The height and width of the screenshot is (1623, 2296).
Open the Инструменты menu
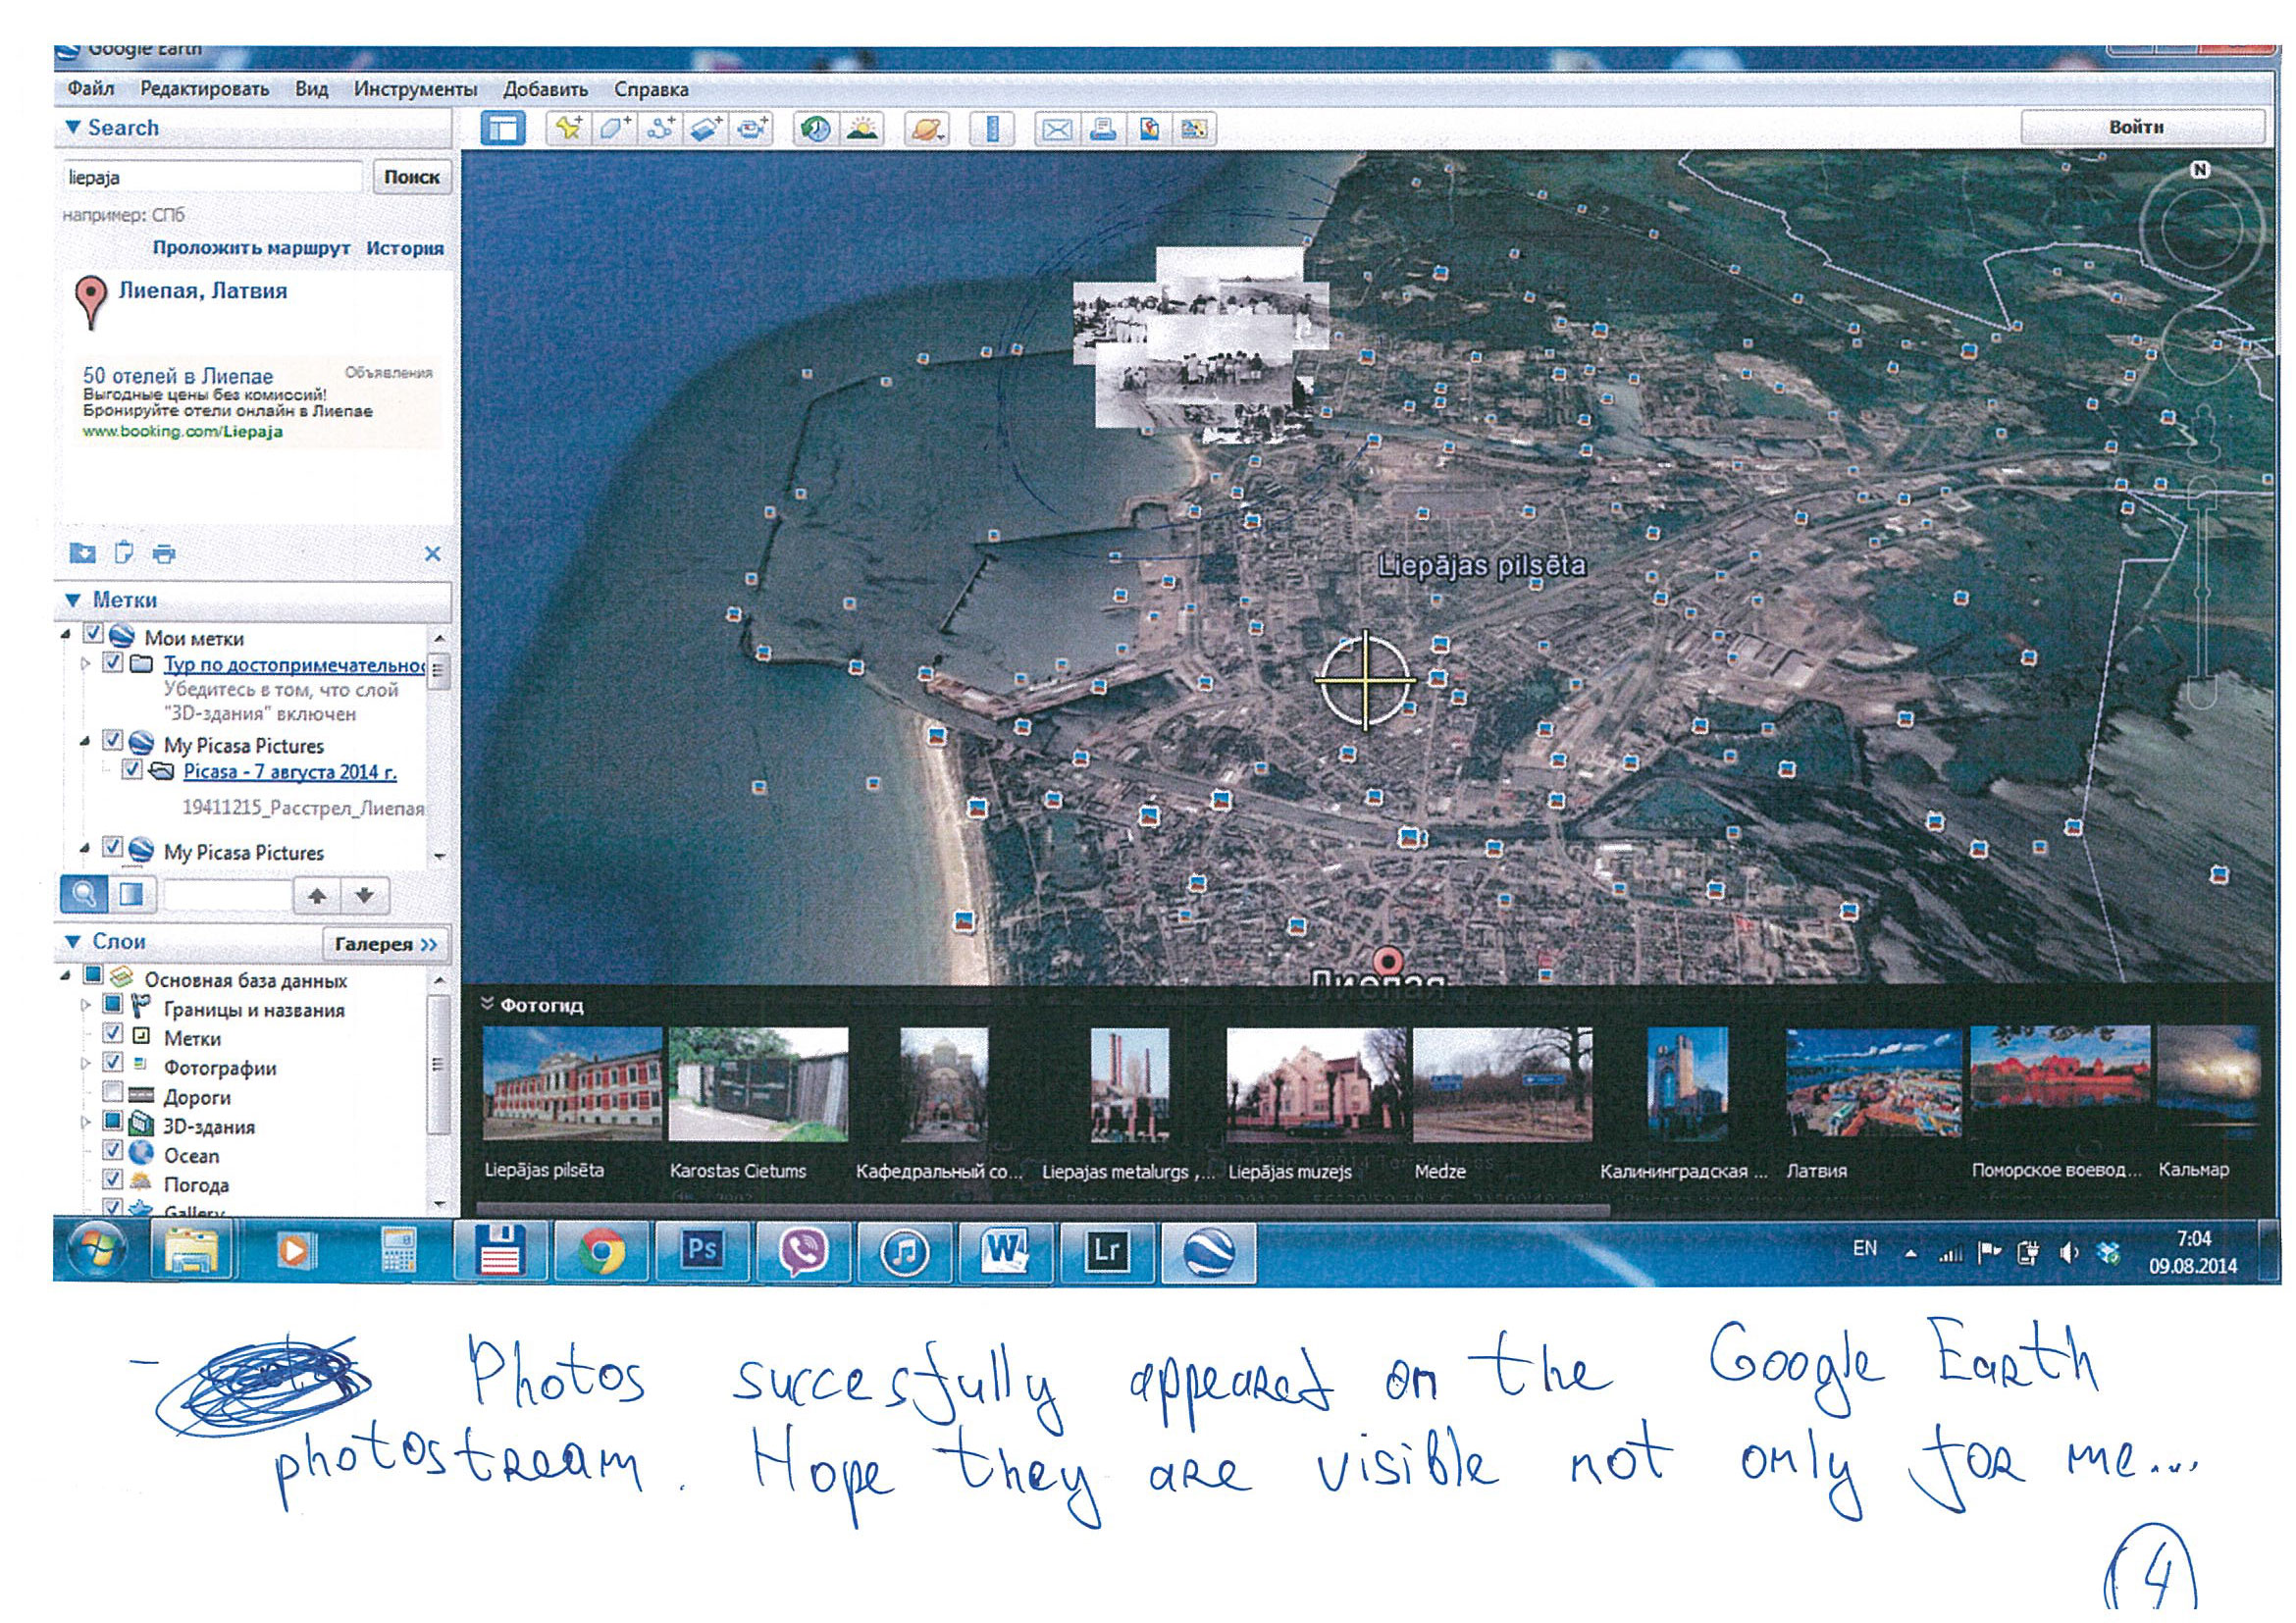(x=415, y=89)
